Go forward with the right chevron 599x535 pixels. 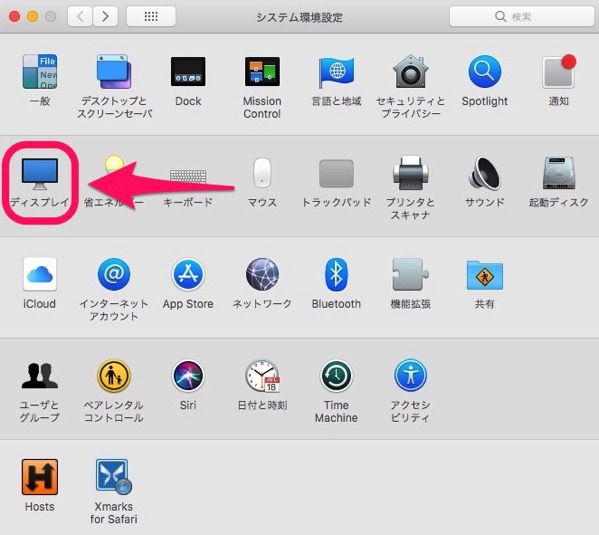click(105, 16)
